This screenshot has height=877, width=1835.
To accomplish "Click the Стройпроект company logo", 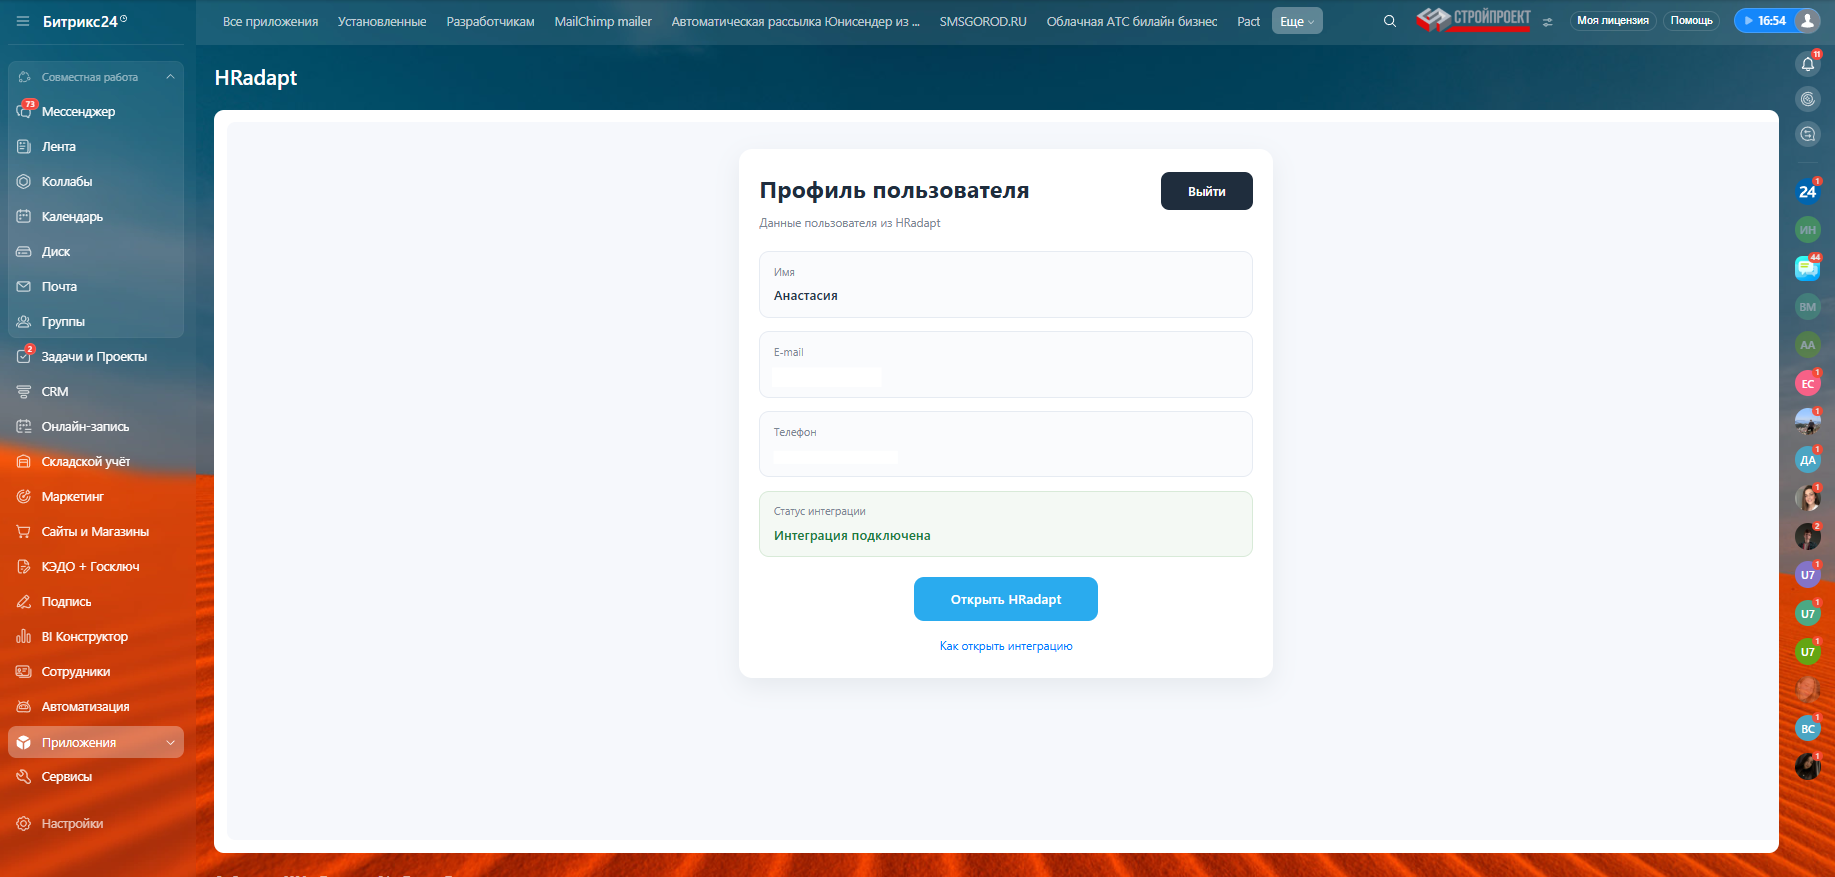I will pos(1474,19).
